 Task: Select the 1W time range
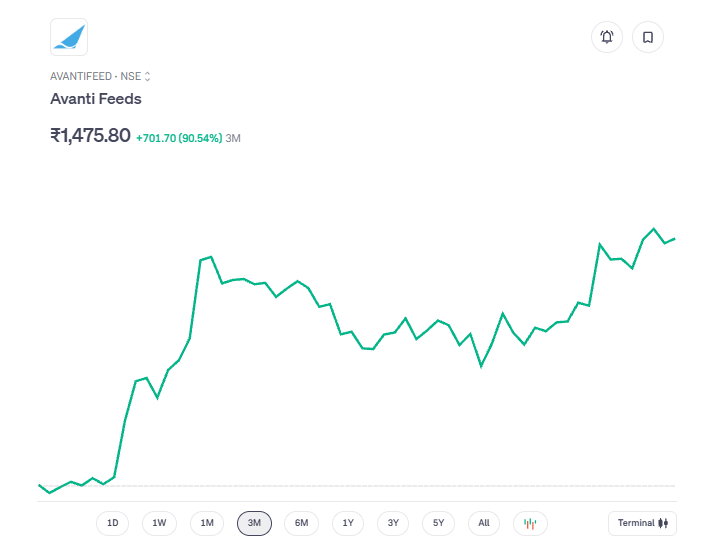click(x=159, y=523)
